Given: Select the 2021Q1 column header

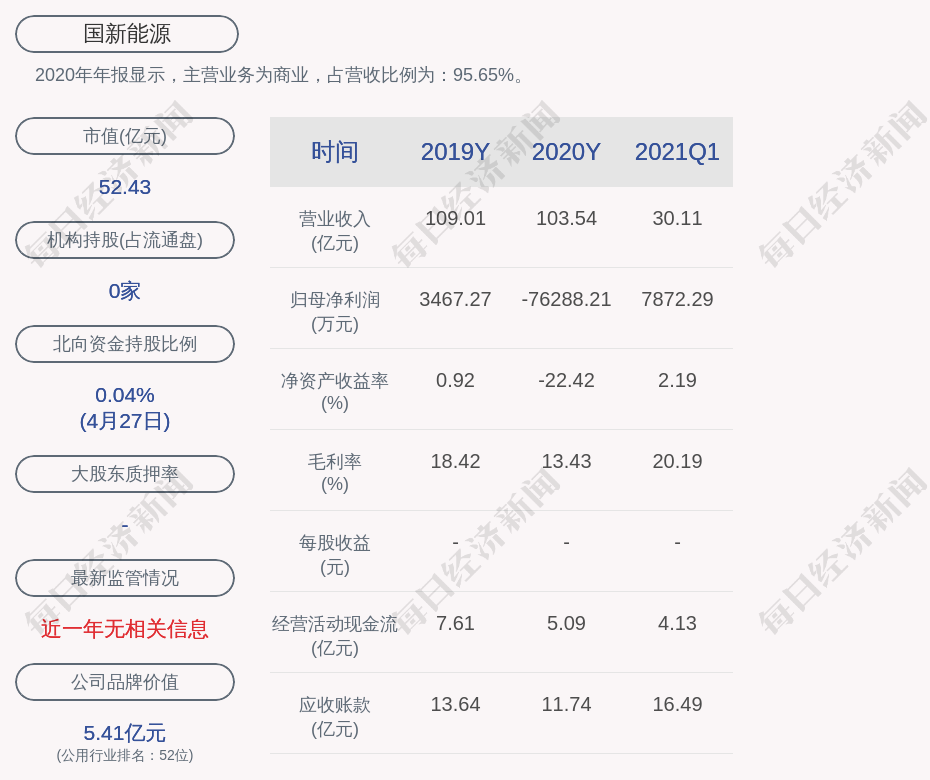Looking at the screenshot, I should point(677,152).
